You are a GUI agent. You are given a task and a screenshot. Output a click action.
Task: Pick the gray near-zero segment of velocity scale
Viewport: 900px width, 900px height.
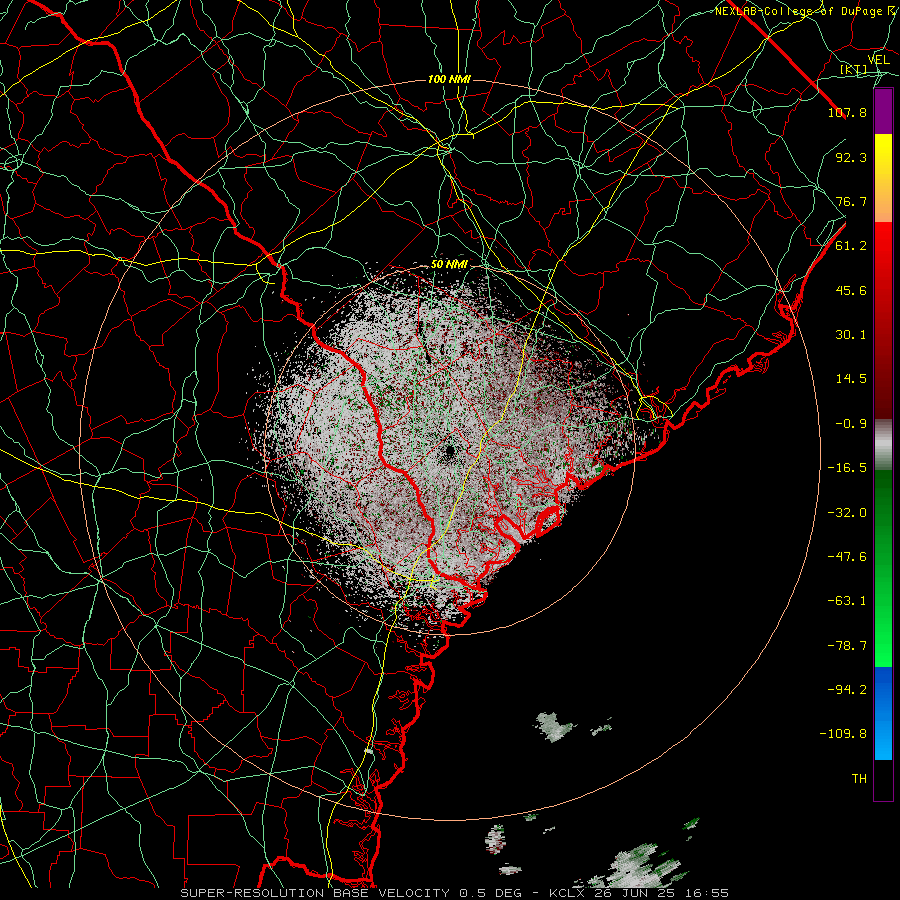(883, 444)
